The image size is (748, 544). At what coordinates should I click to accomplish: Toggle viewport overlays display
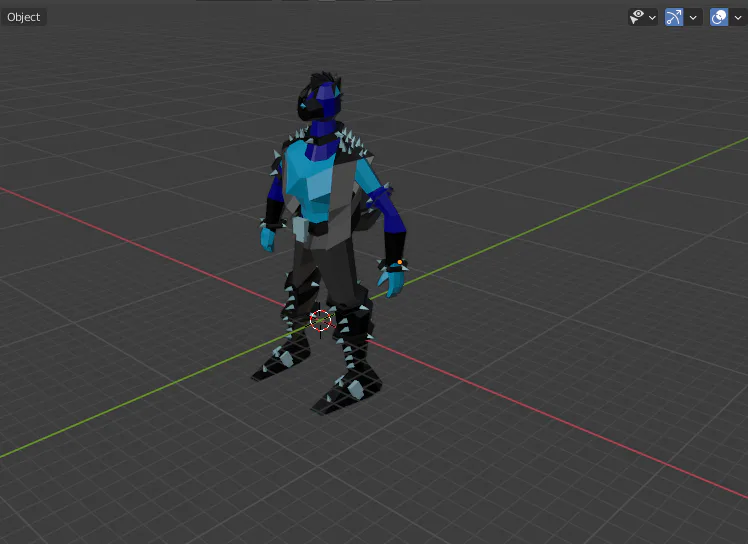[x=719, y=17]
